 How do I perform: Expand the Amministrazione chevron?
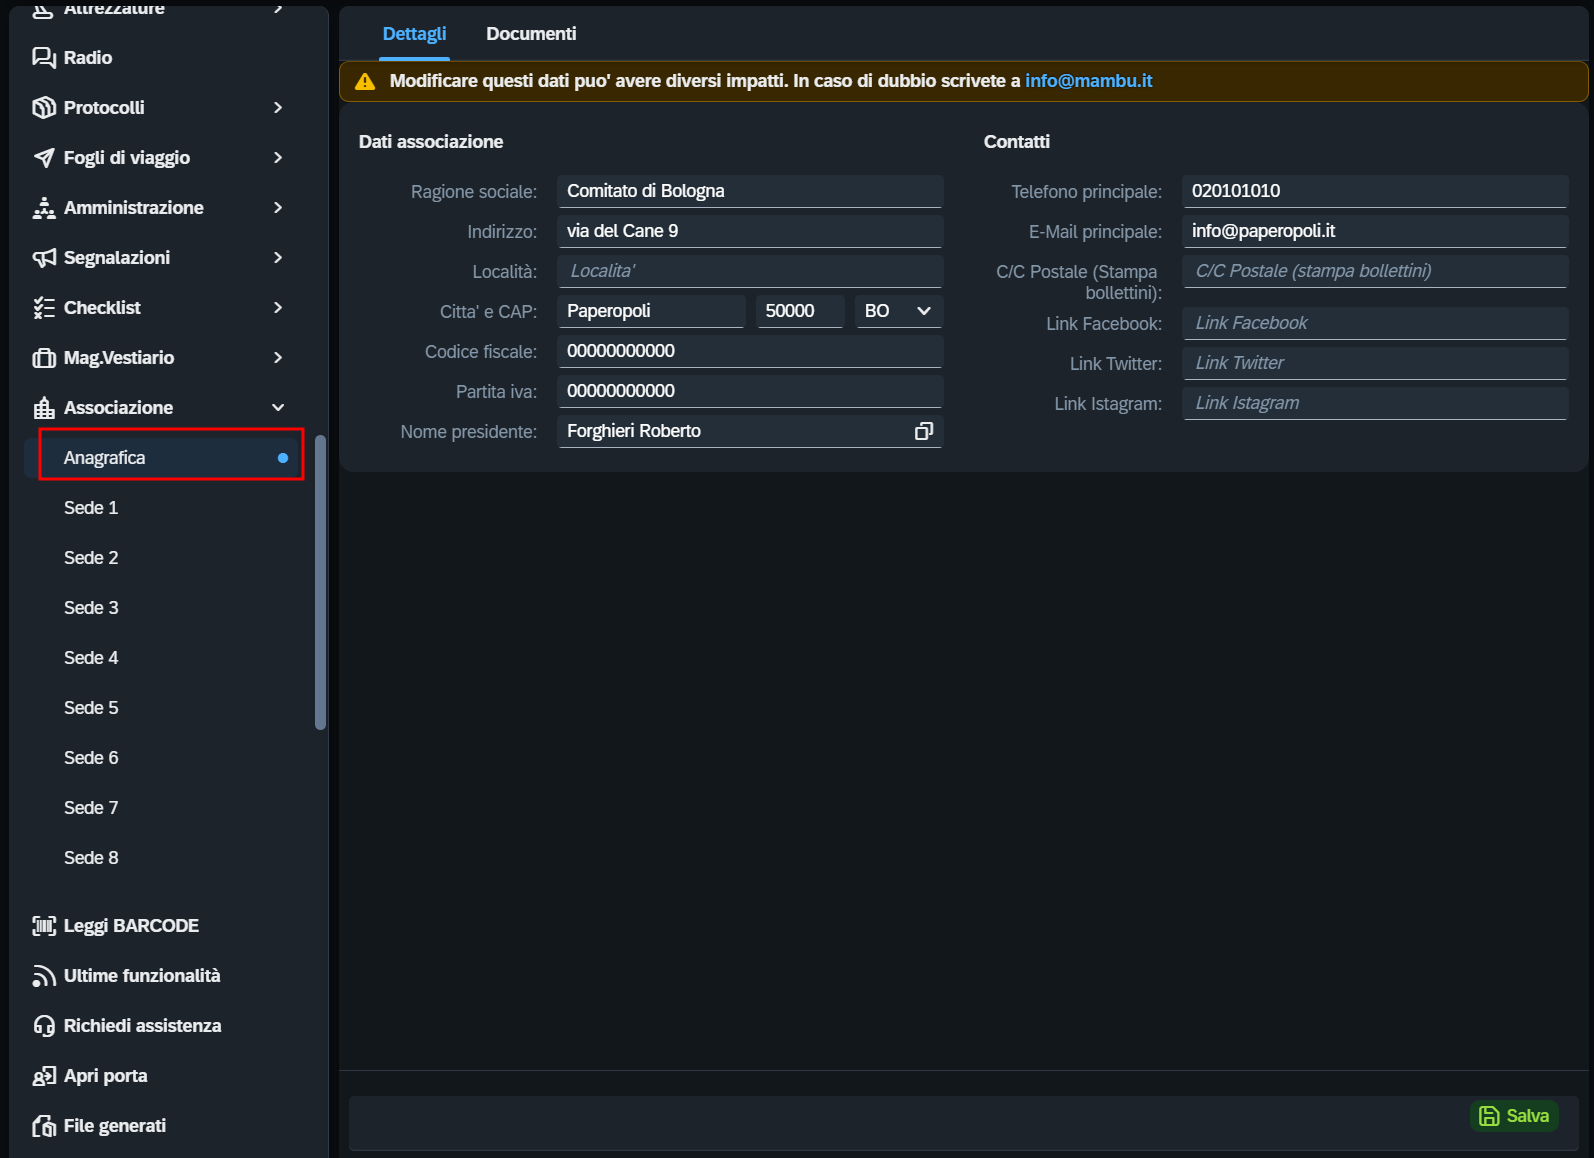point(278,207)
